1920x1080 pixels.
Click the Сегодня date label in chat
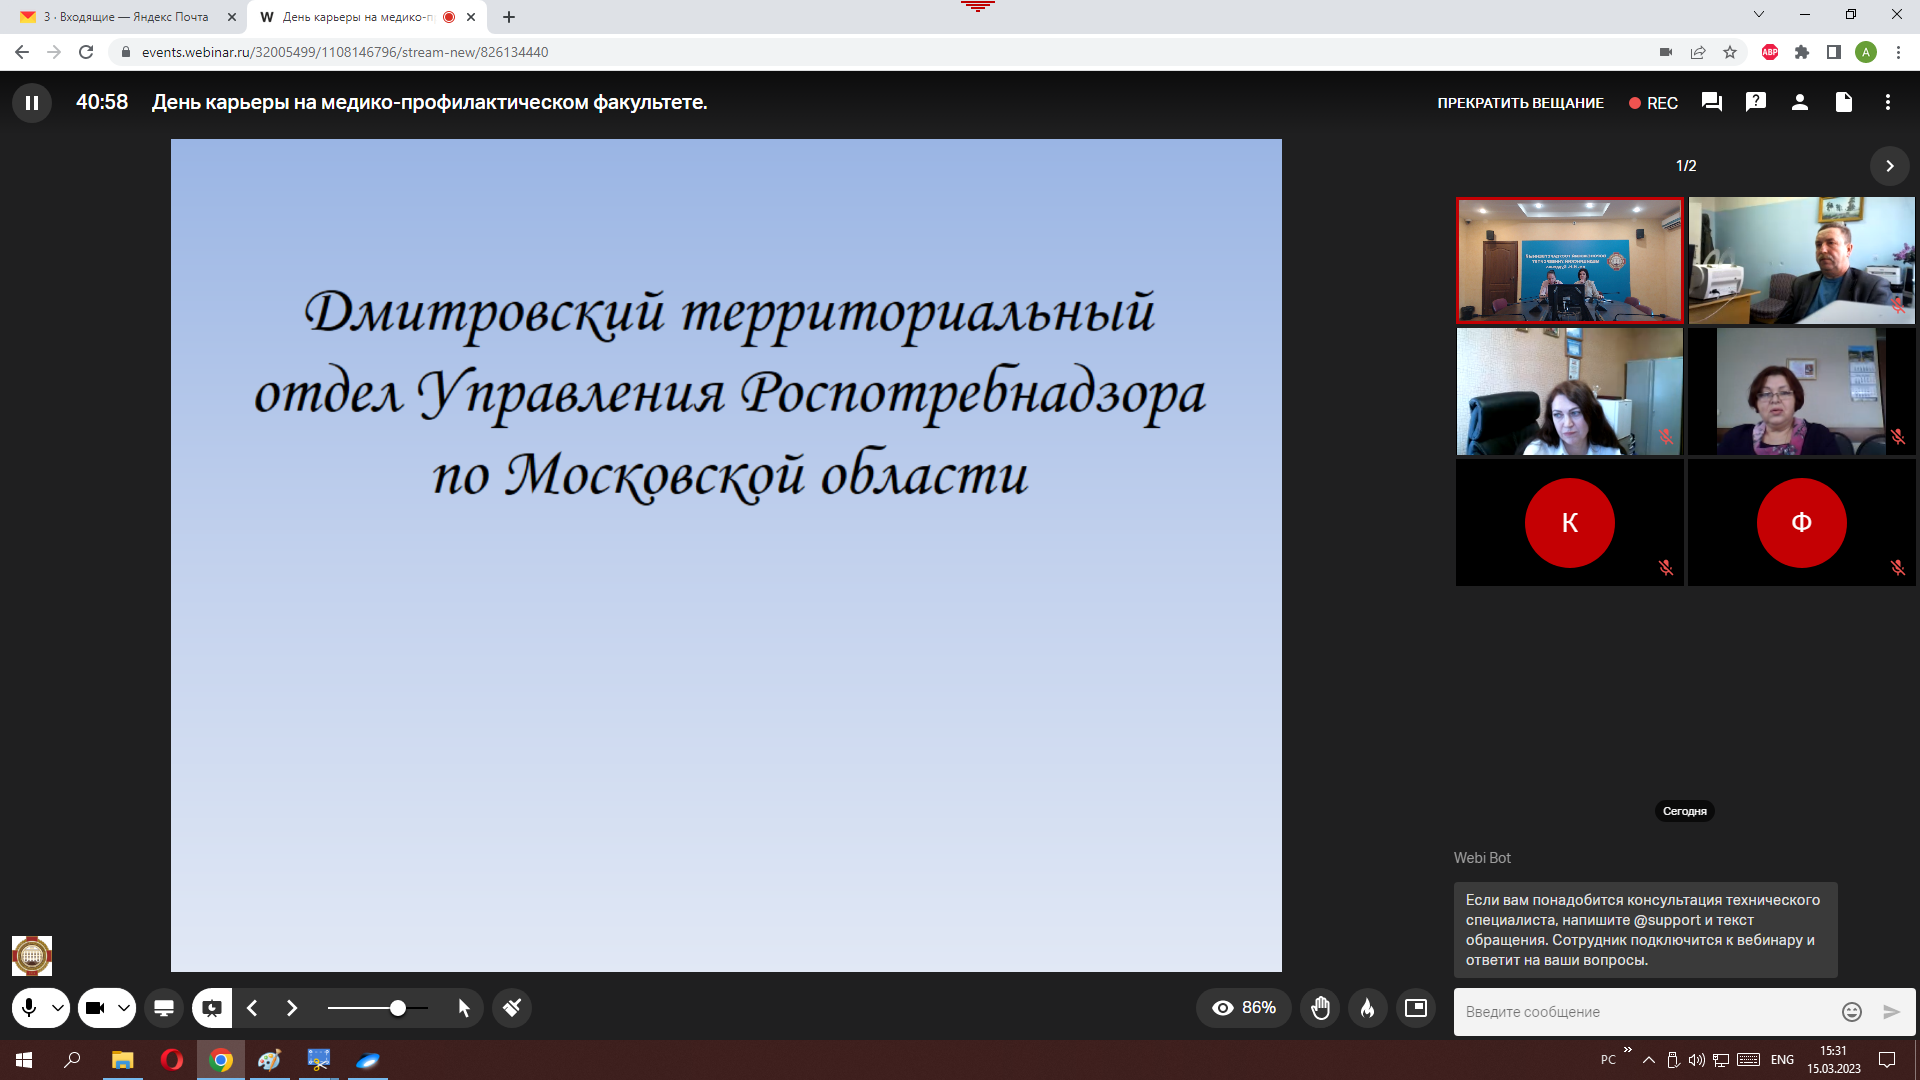click(x=1684, y=811)
